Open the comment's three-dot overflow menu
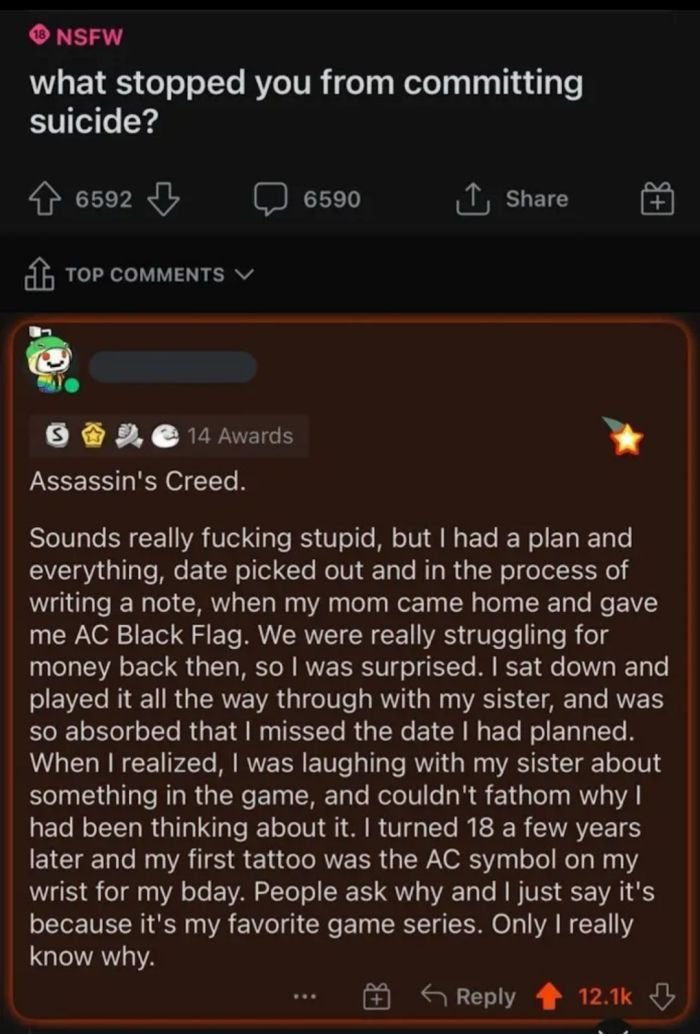The width and height of the screenshot is (700, 1034). point(306,997)
